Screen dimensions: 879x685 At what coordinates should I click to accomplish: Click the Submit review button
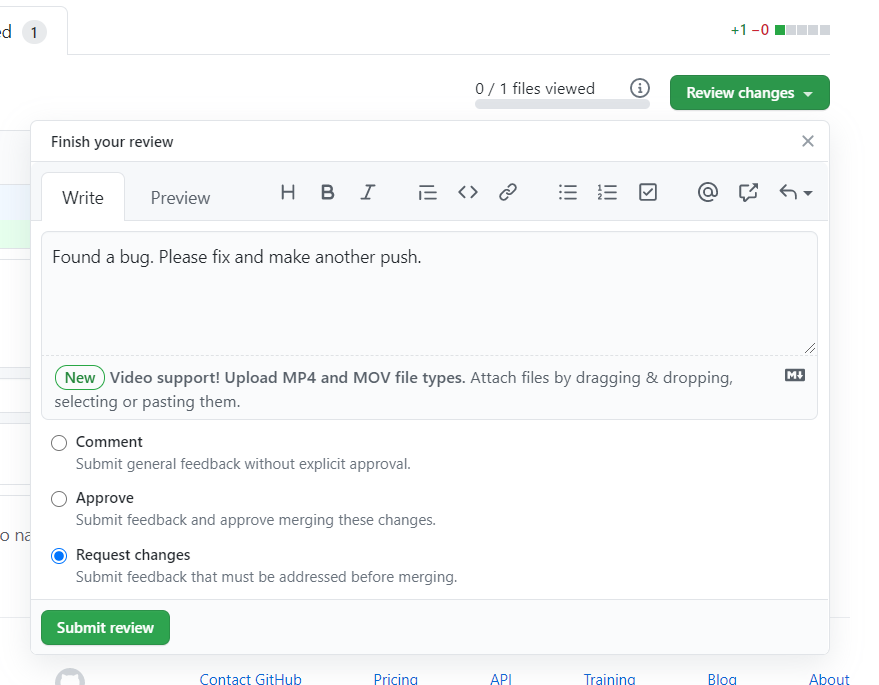(x=105, y=628)
